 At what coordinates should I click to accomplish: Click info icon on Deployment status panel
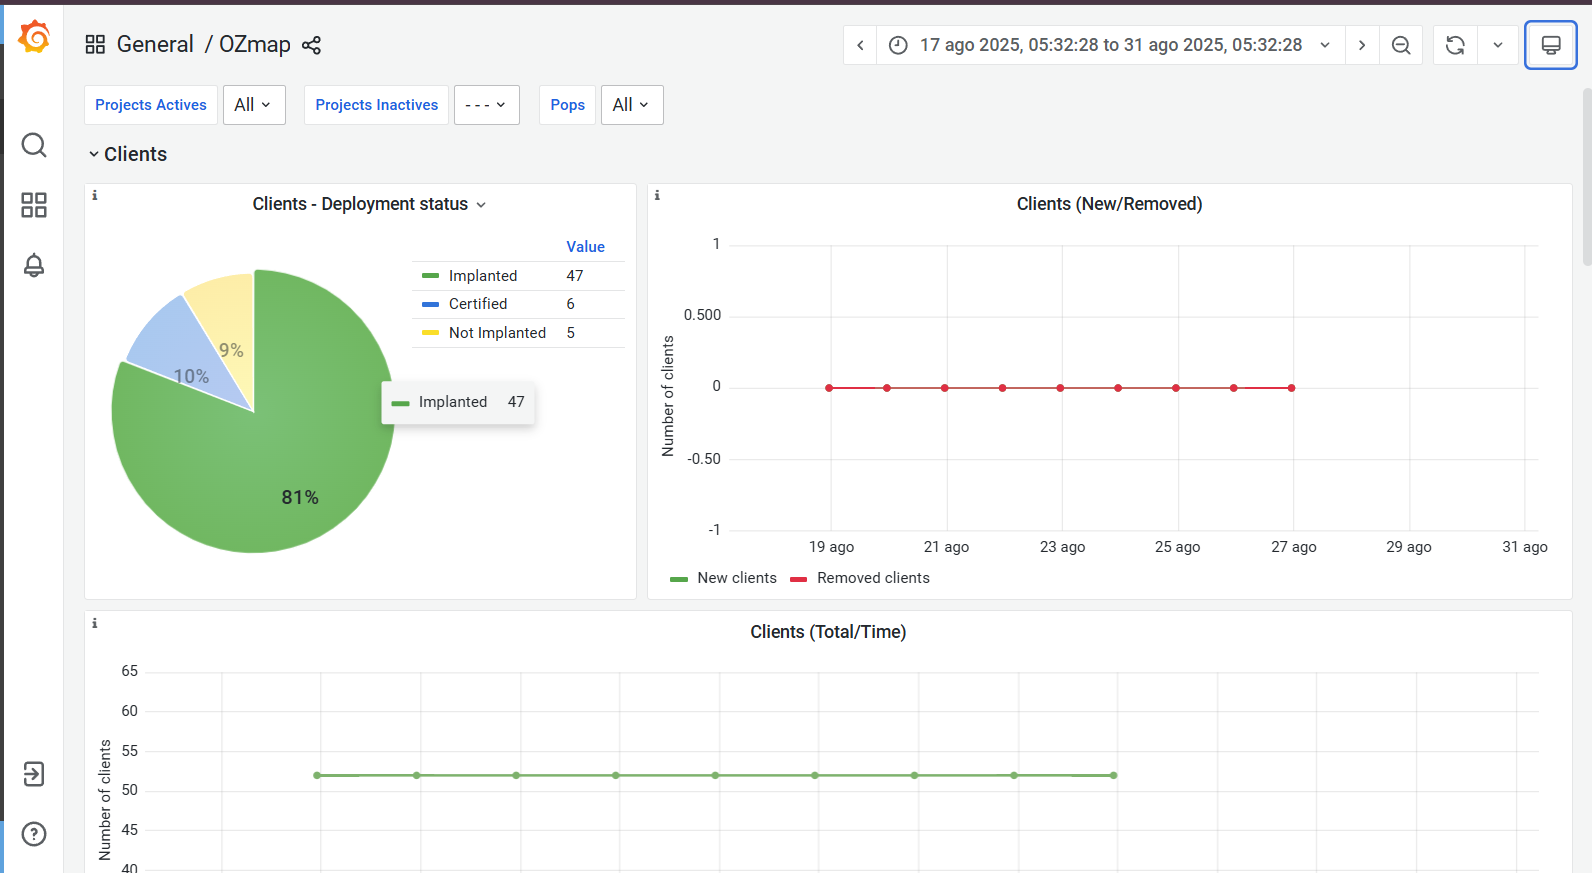point(95,195)
